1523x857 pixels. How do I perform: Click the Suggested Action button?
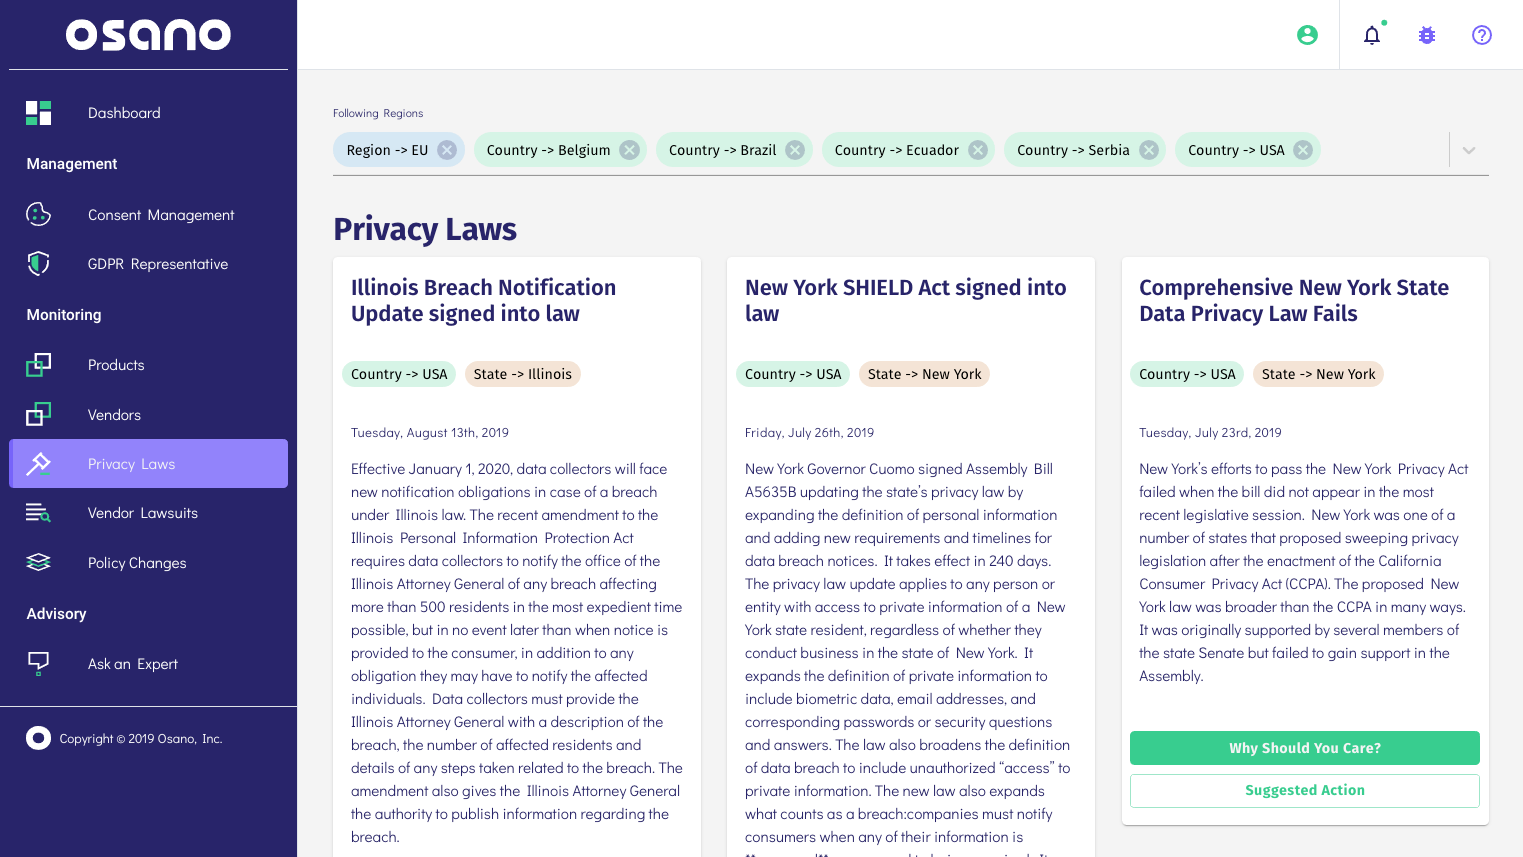(1304, 790)
